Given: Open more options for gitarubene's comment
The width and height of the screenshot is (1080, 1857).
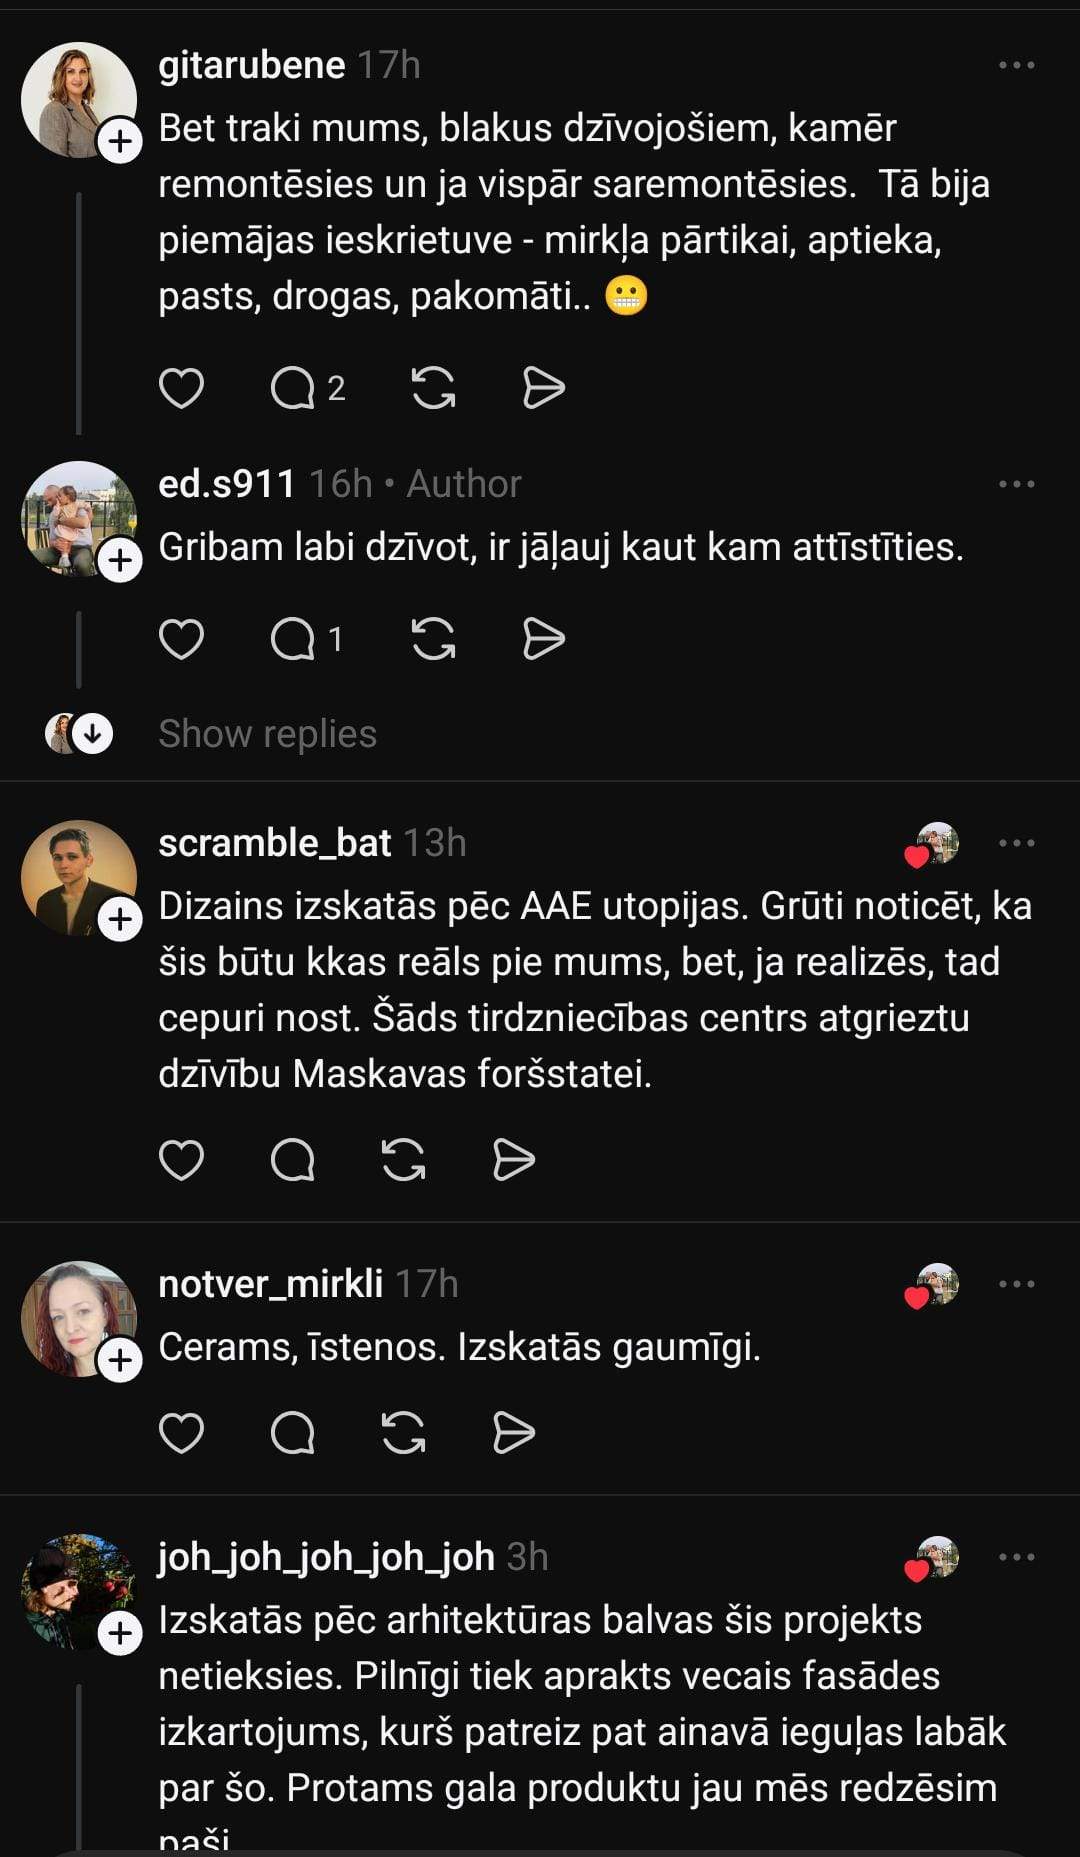Looking at the screenshot, I should pos(1016,66).
